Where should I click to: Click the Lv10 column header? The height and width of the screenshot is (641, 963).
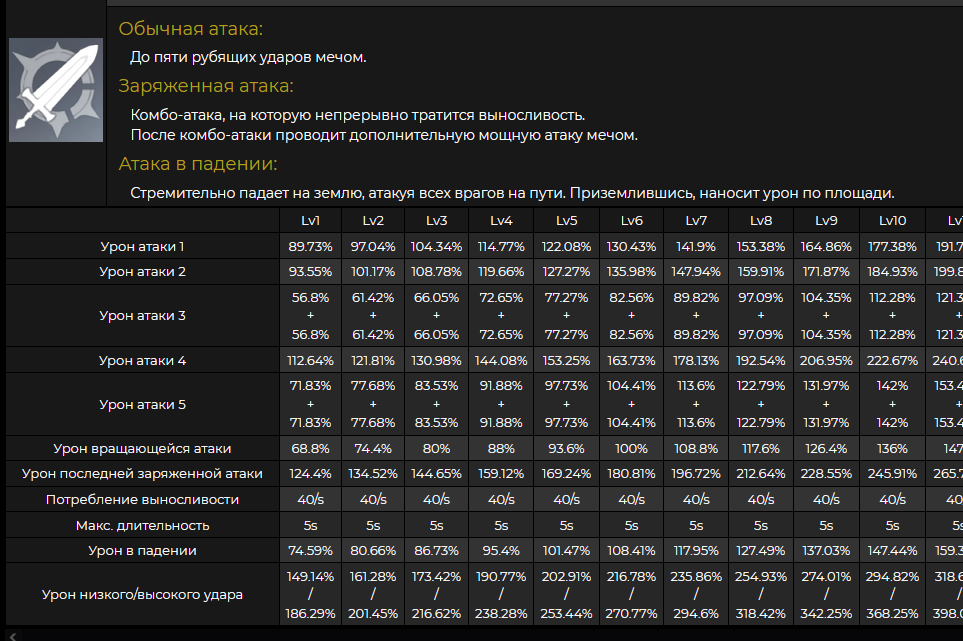[892, 220]
